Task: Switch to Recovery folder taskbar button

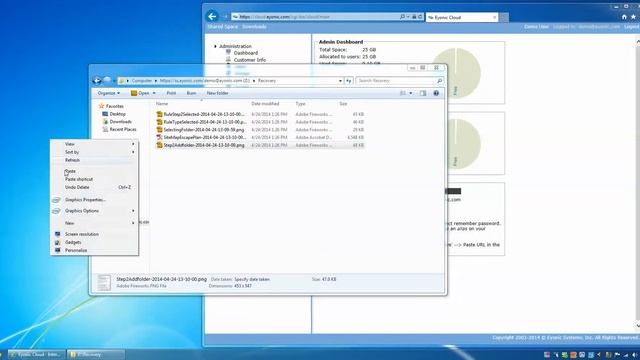Action: (x=96, y=354)
